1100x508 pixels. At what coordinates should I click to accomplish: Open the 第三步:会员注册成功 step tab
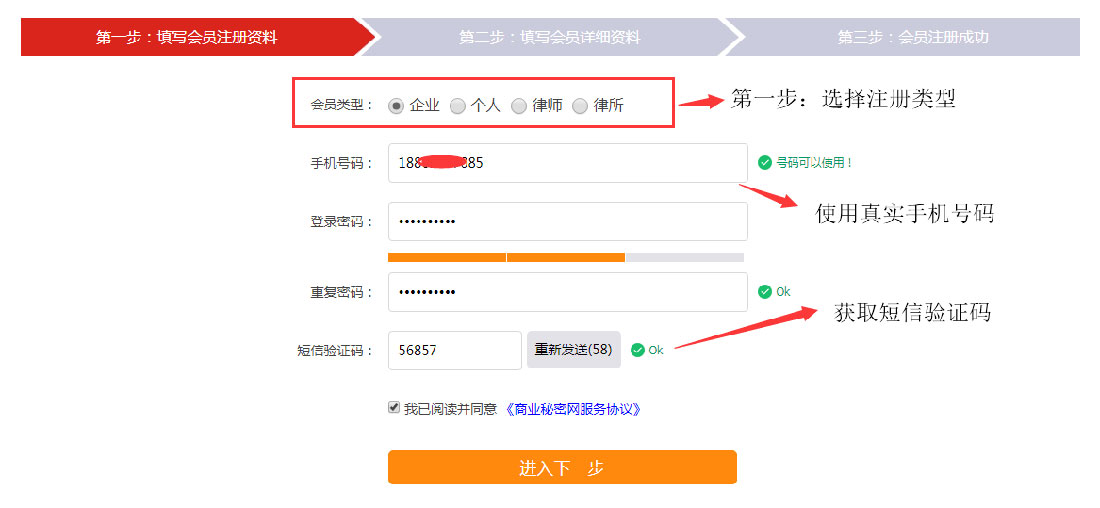coord(904,37)
